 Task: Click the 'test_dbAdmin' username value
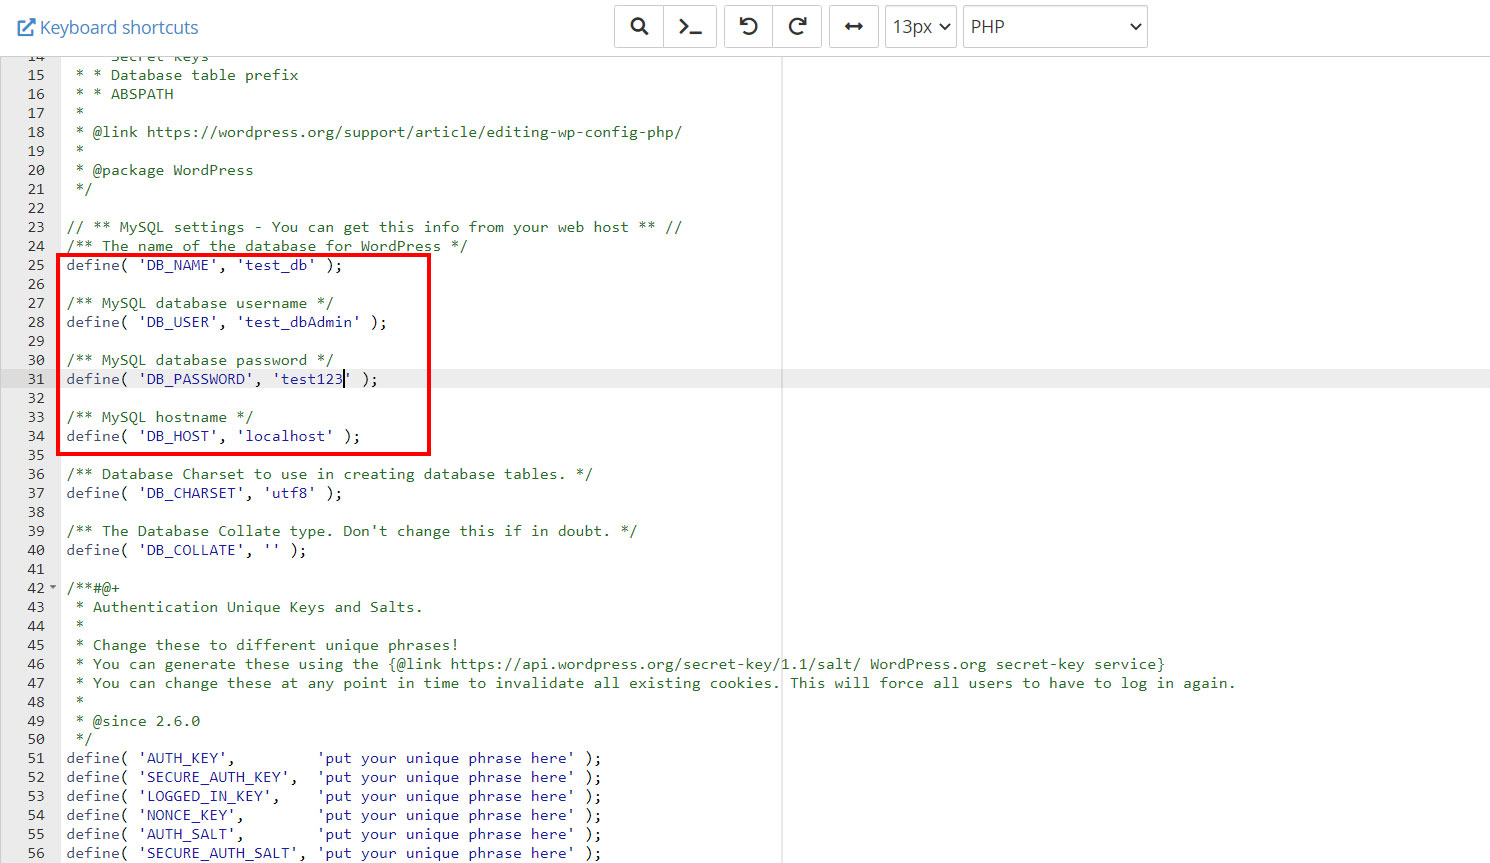click(299, 322)
